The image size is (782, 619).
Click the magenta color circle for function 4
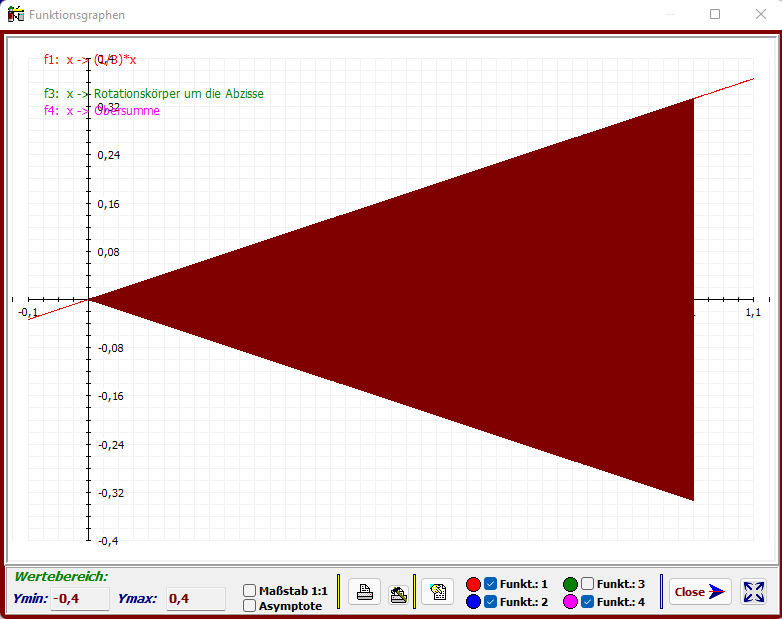(x=570, y=602)
